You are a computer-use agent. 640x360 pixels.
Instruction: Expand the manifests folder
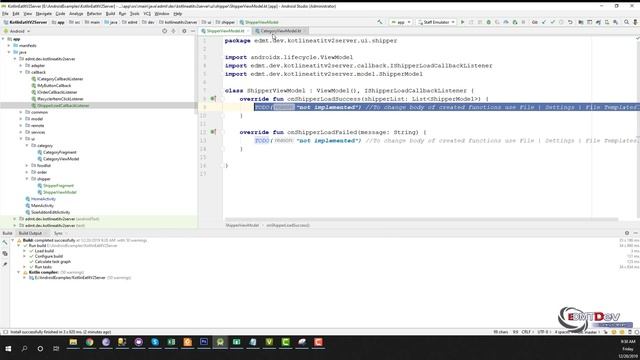[9, 46]
